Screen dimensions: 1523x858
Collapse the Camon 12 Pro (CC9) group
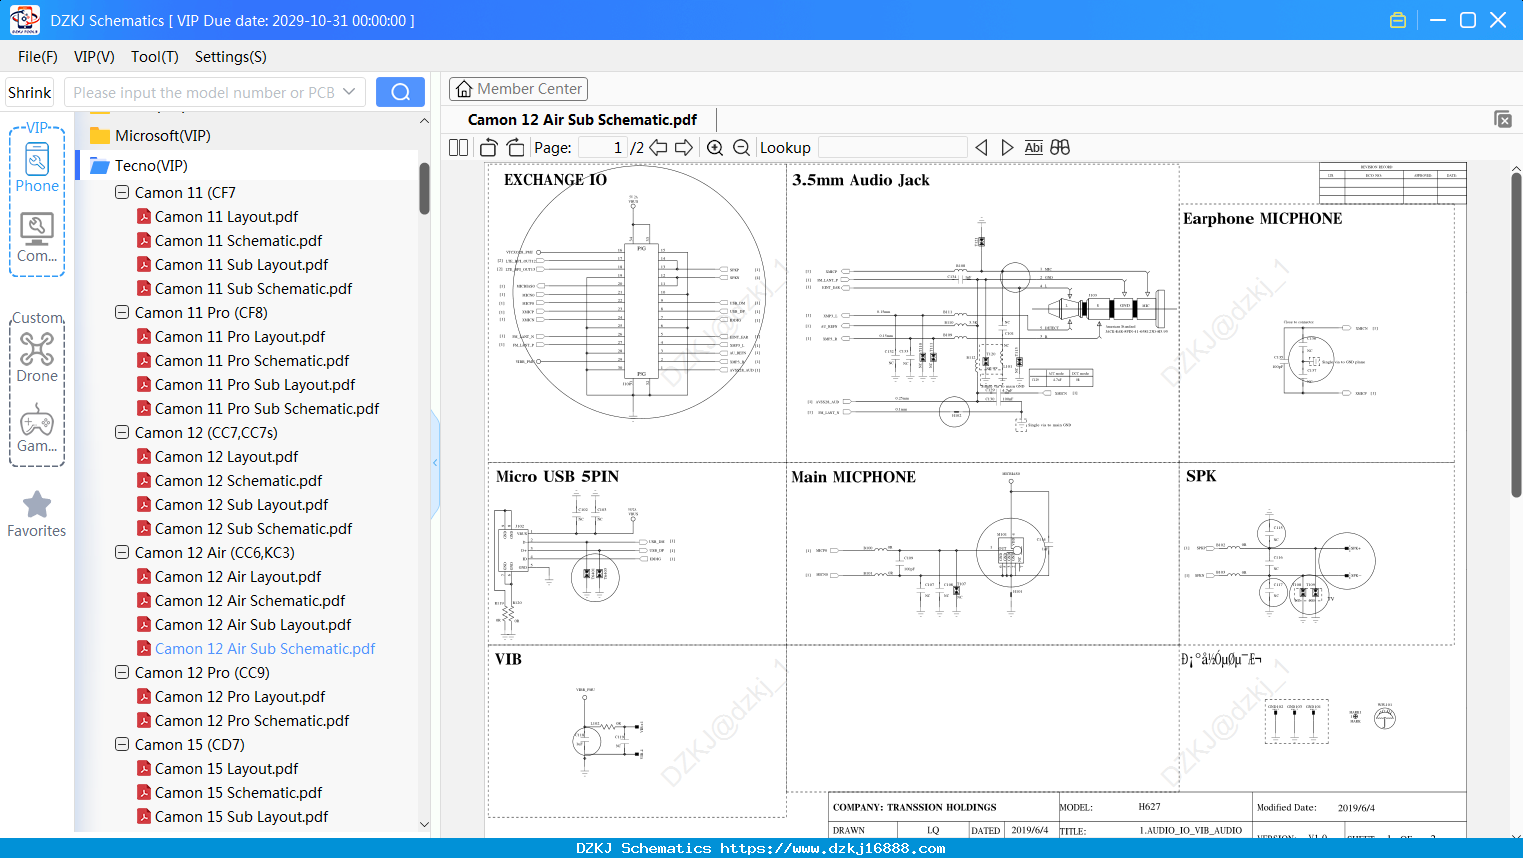pyautogui.click(x=122, y=672)
